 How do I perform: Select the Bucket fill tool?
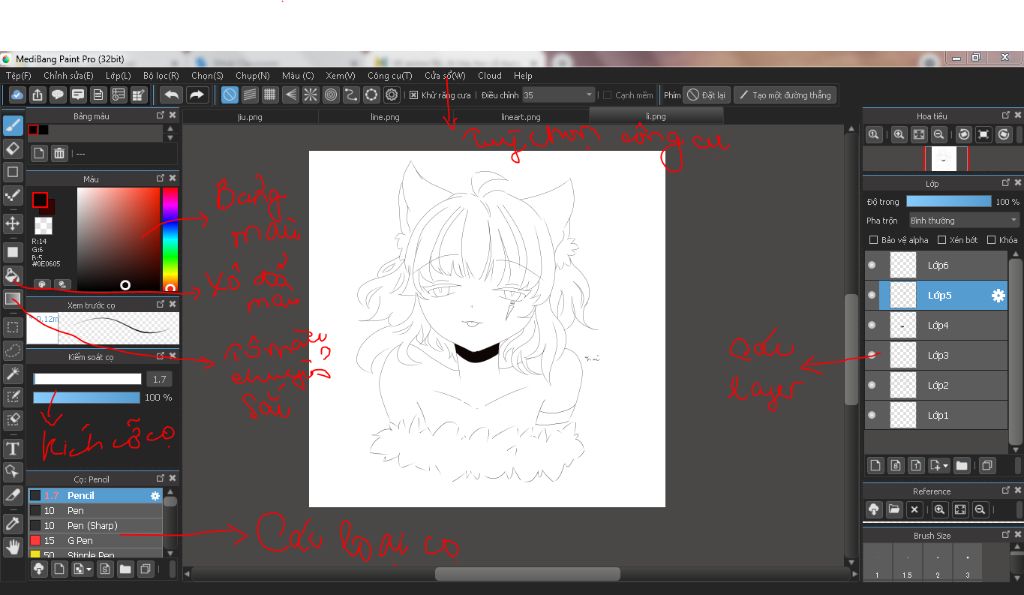(12, 274)
